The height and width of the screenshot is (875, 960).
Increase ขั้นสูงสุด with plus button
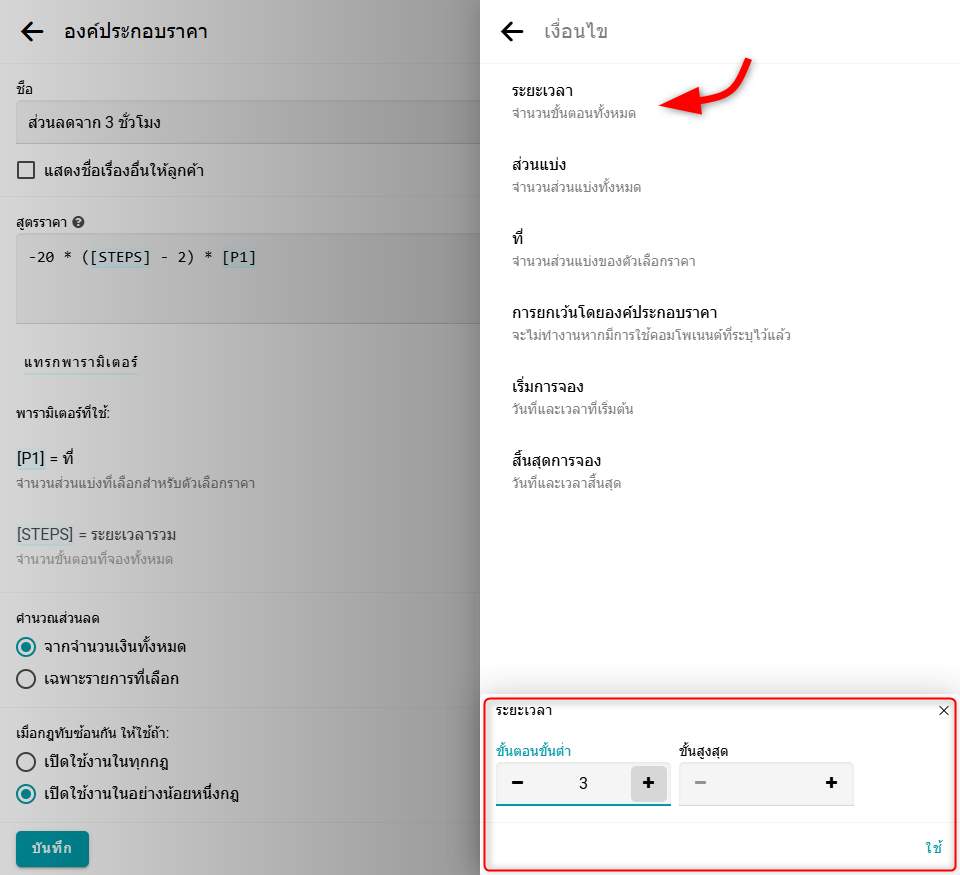tap(831, 783)
